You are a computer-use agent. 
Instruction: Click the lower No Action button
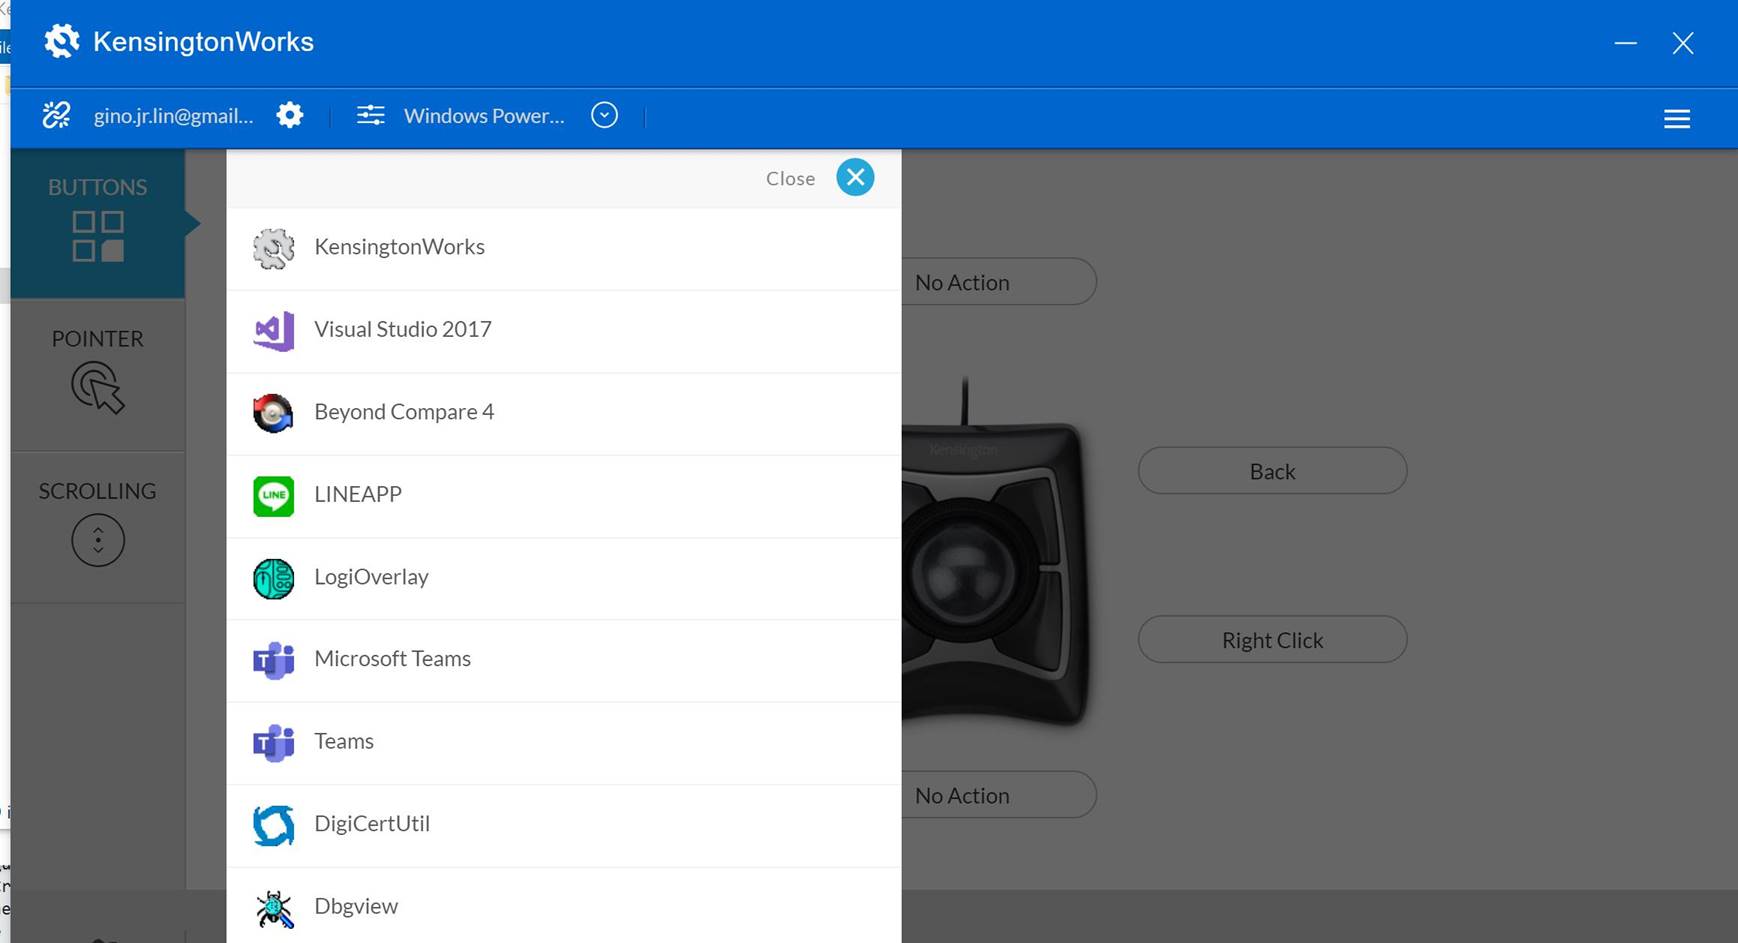[998, 795]
